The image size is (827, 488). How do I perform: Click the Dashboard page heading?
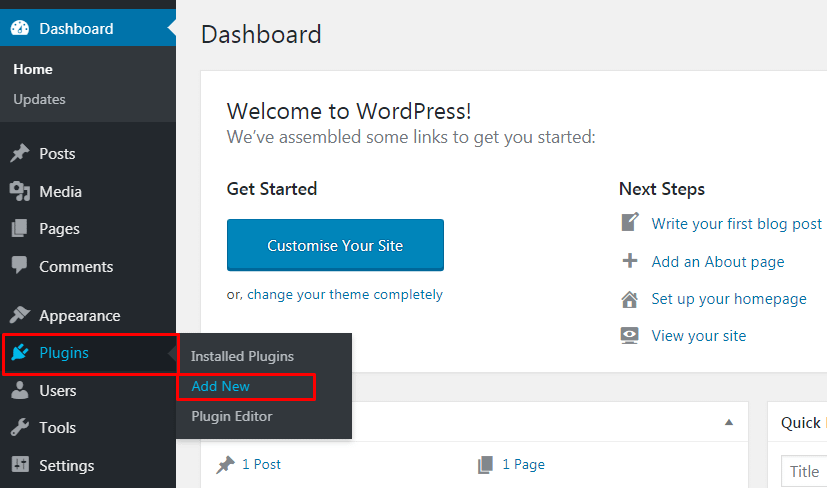(261, 35)
